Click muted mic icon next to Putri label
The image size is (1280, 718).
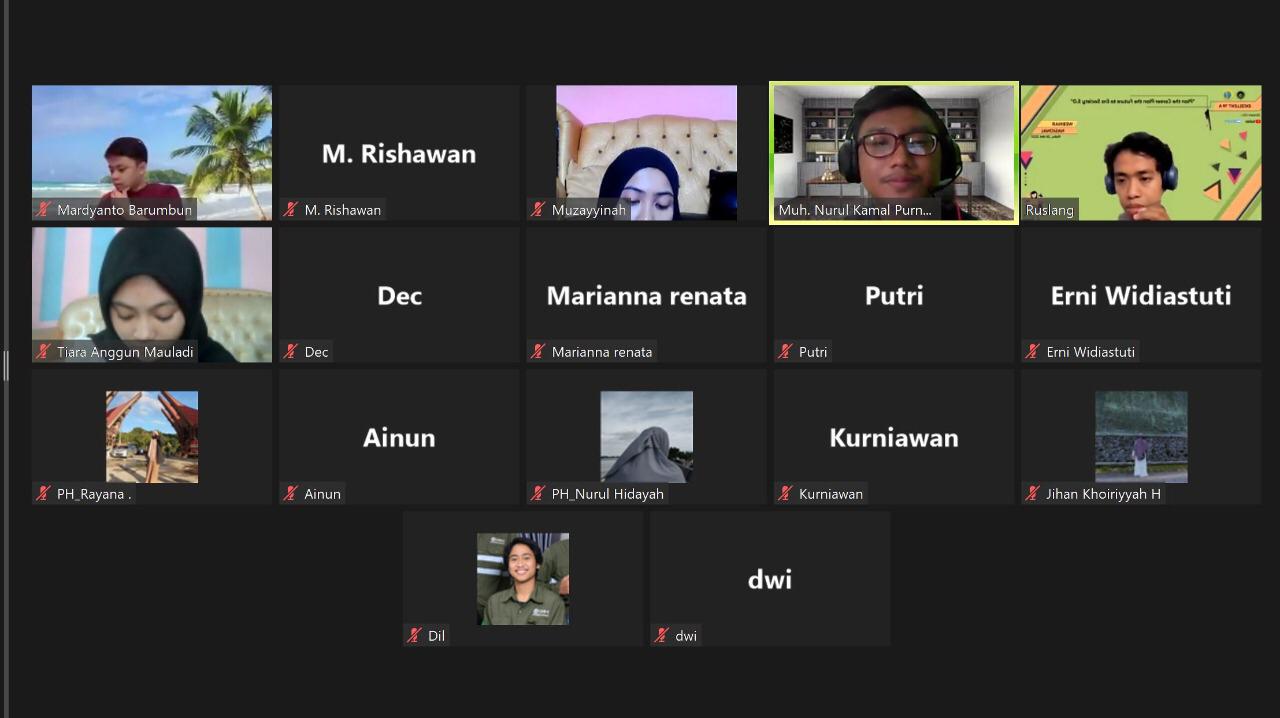785,352
